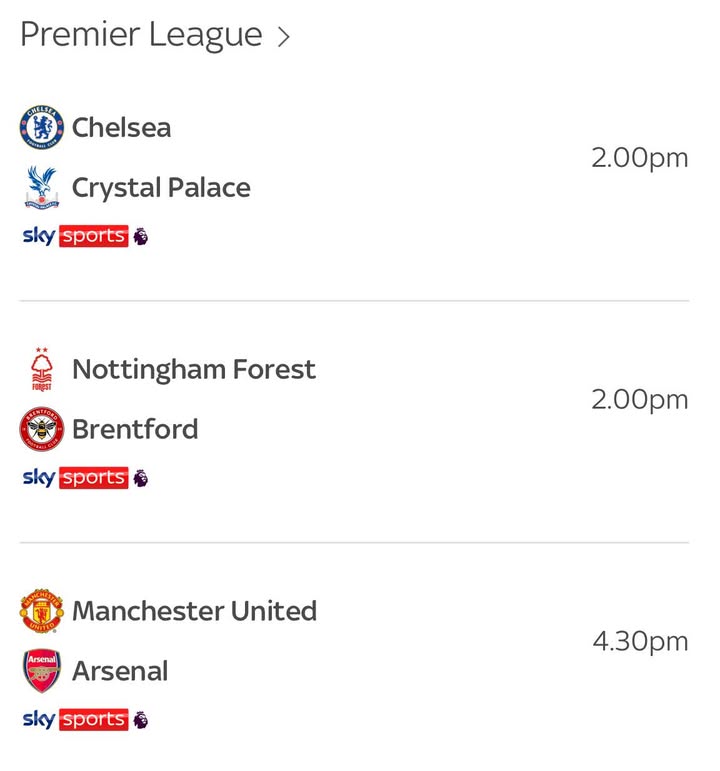Open the Nottingham Forest team name
Image resolution: width=720 pixels, height=771 pixels.
[x=194, y=369]
